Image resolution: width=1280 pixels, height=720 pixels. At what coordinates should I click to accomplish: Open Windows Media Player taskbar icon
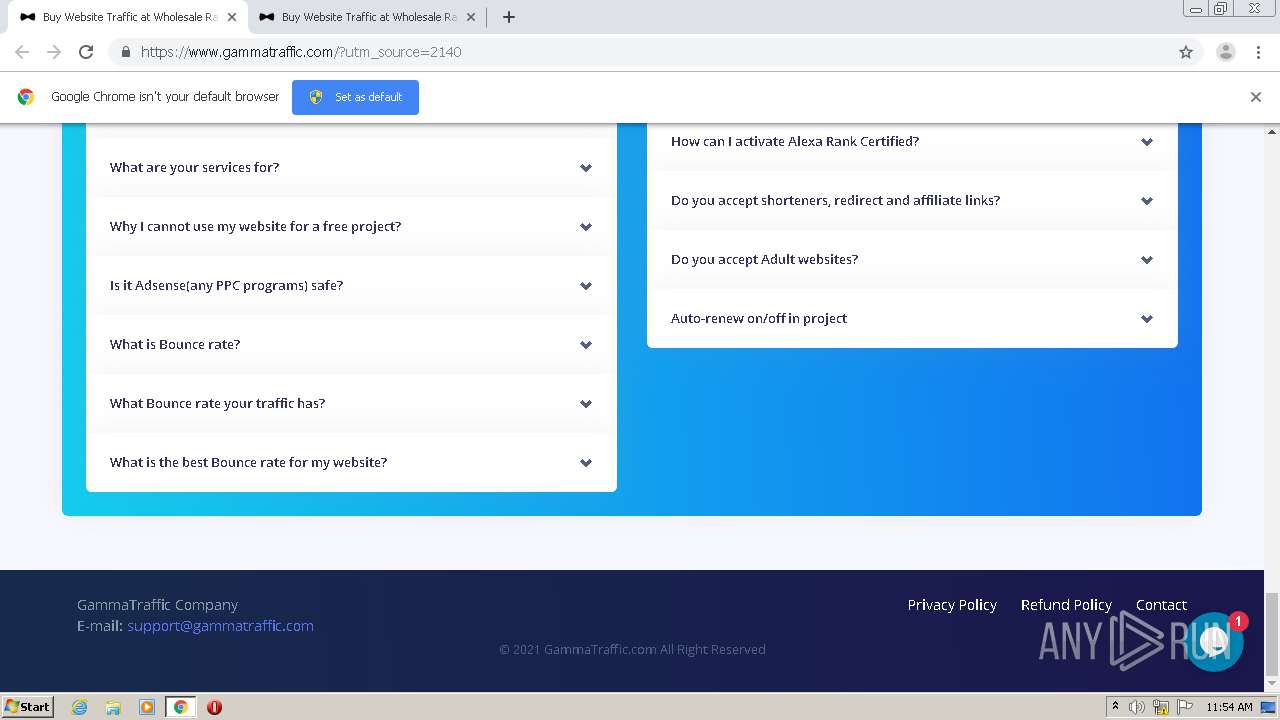coord(147,707)
